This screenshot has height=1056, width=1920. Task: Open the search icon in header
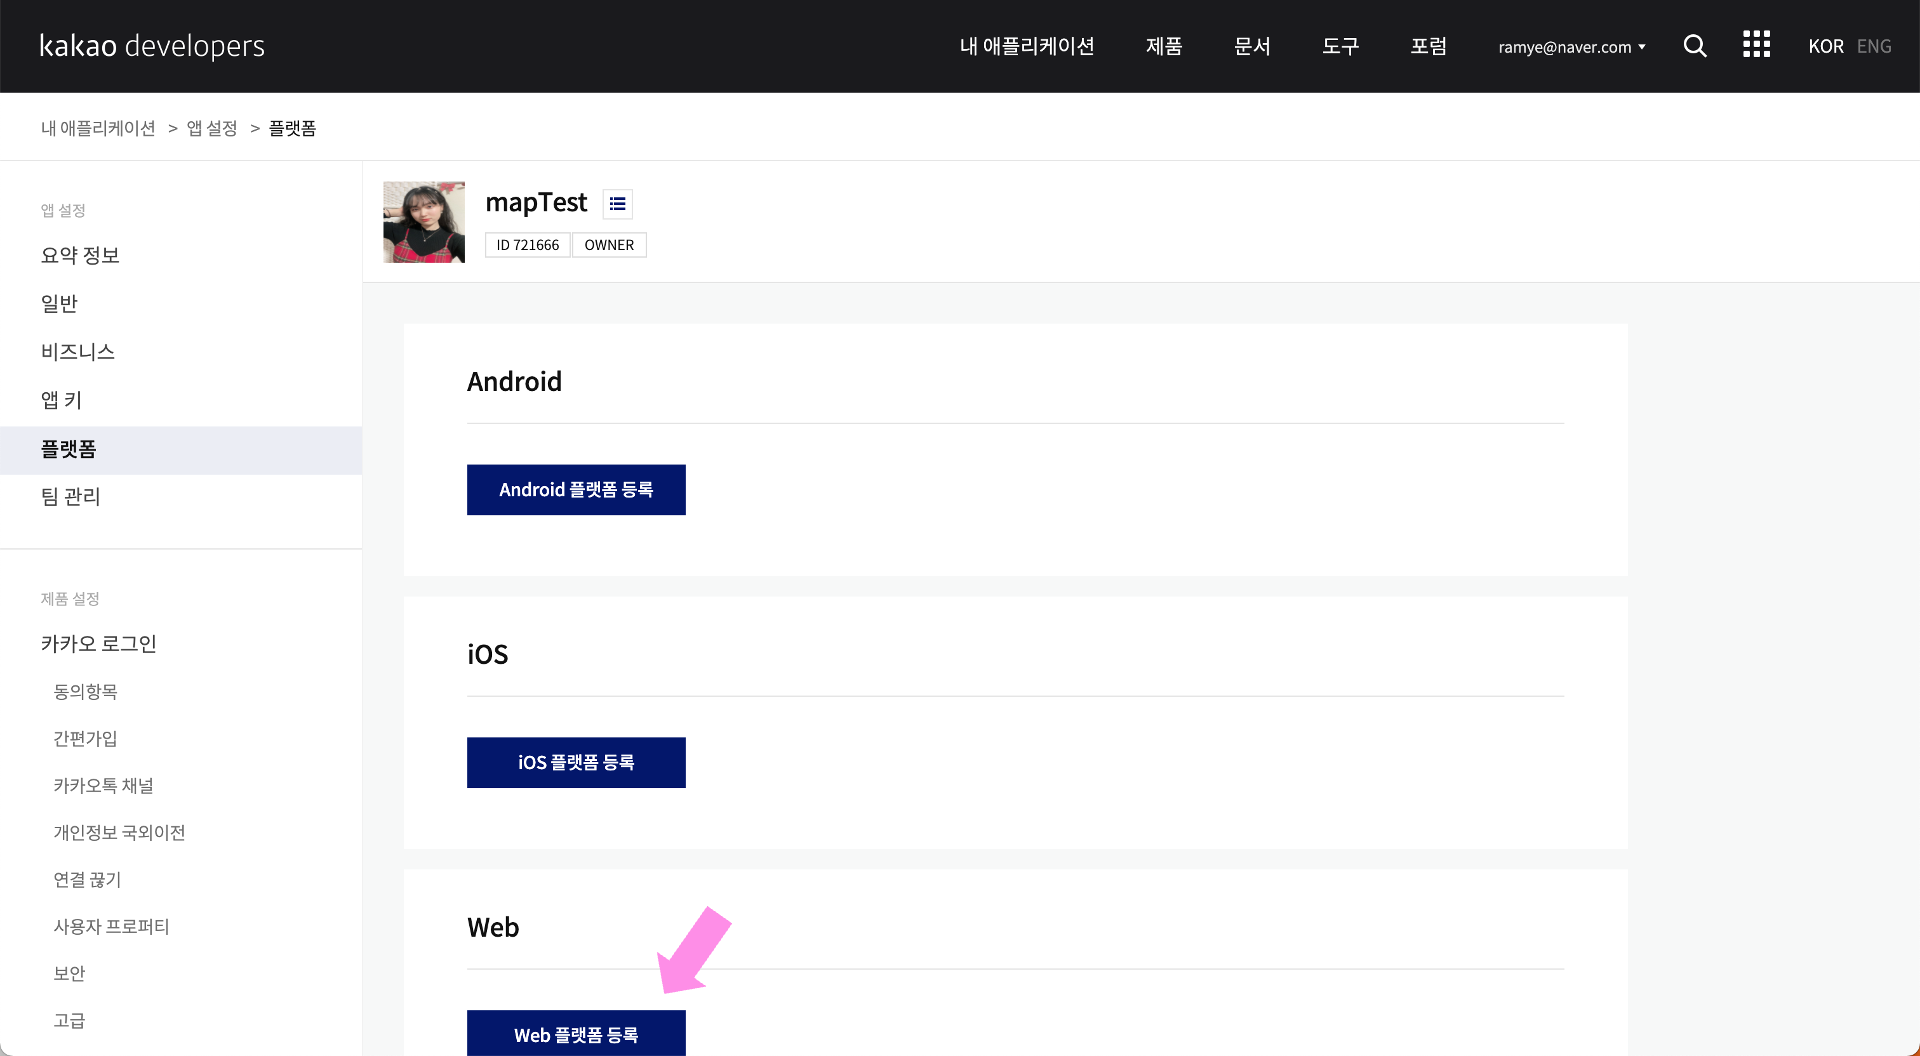(x=1695, y=46)
